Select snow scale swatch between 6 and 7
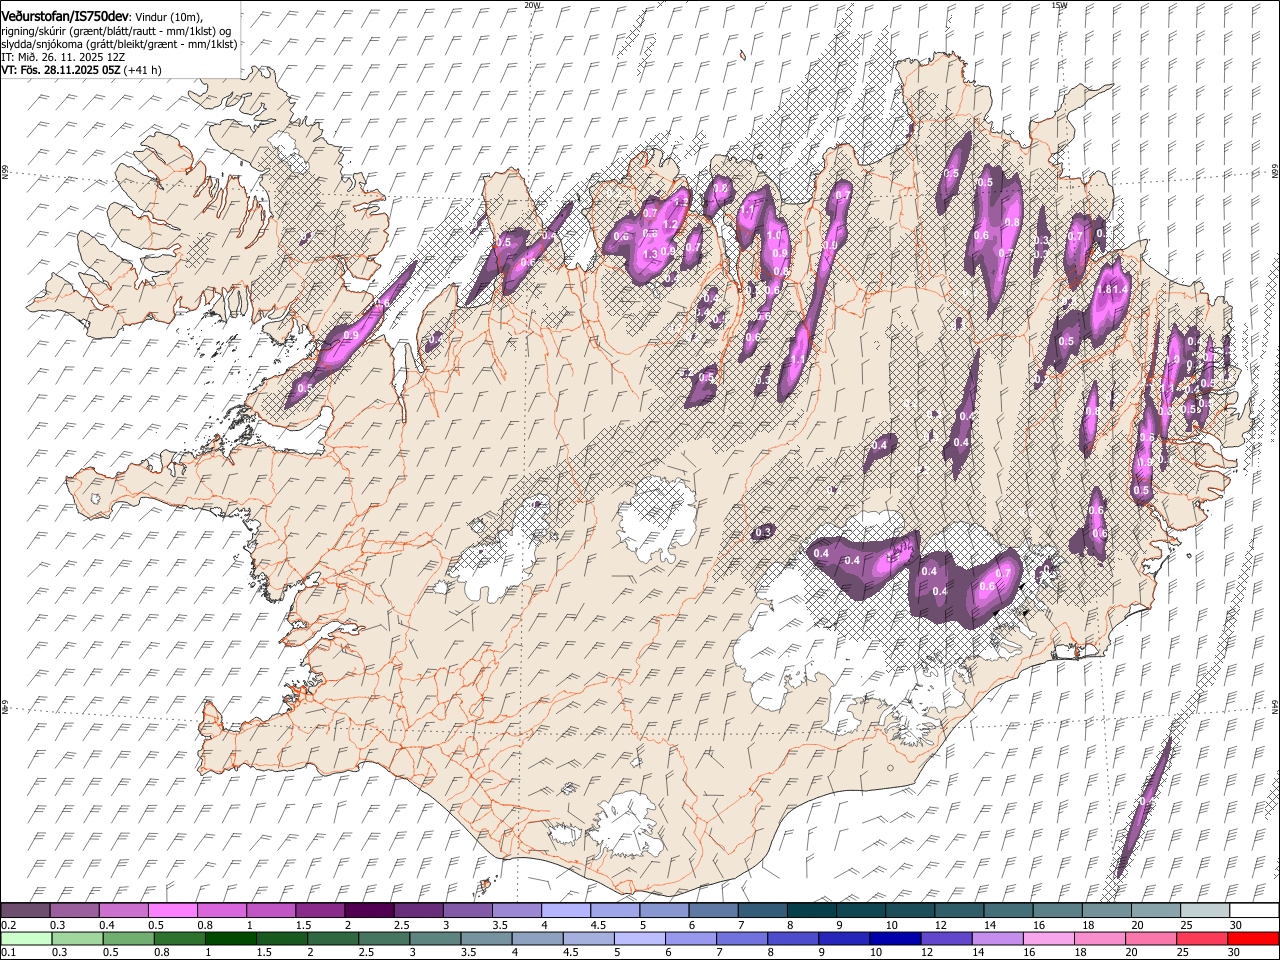1280x960 pixels. coord(714,910)
